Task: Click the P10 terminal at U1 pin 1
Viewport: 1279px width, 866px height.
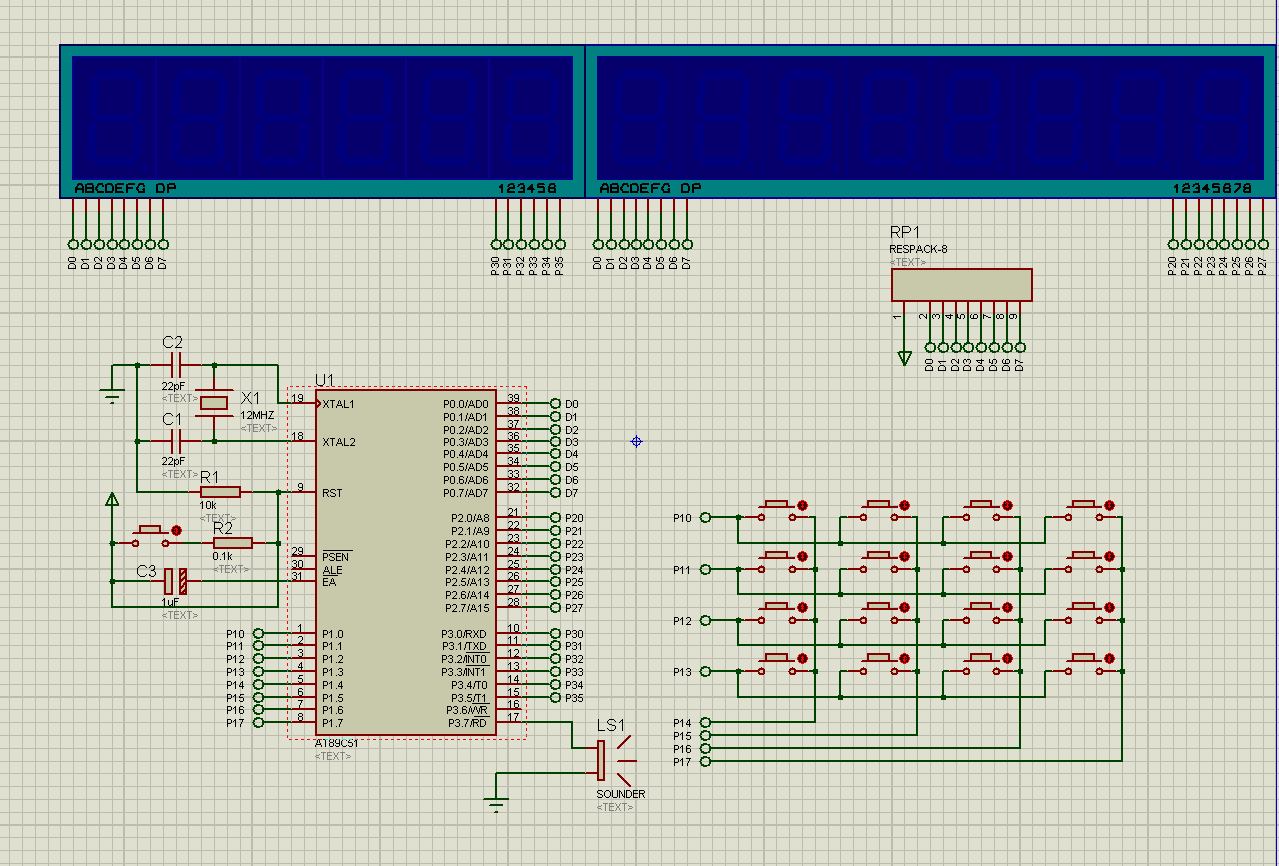Action: (258, 633)
